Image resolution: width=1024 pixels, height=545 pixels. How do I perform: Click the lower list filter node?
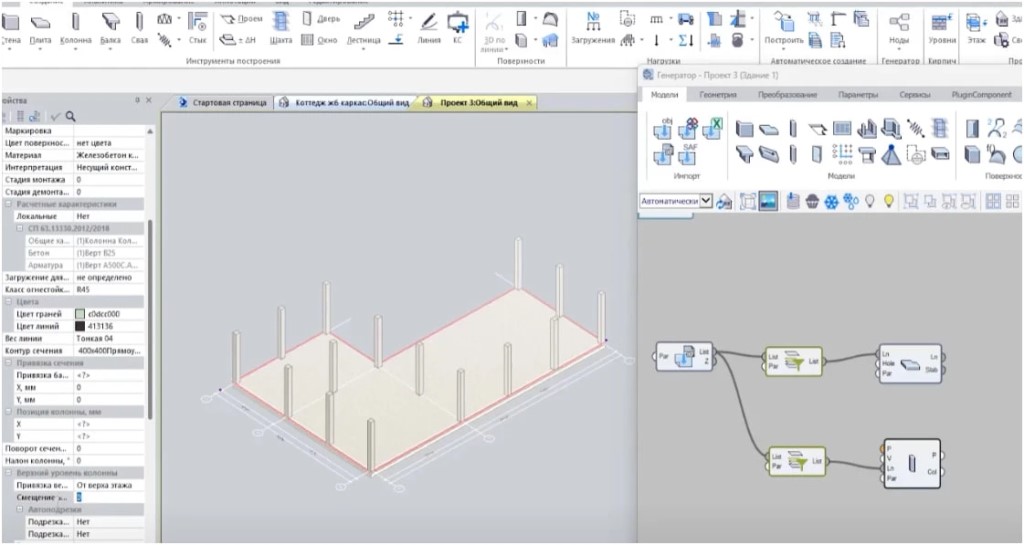(797, 461)
